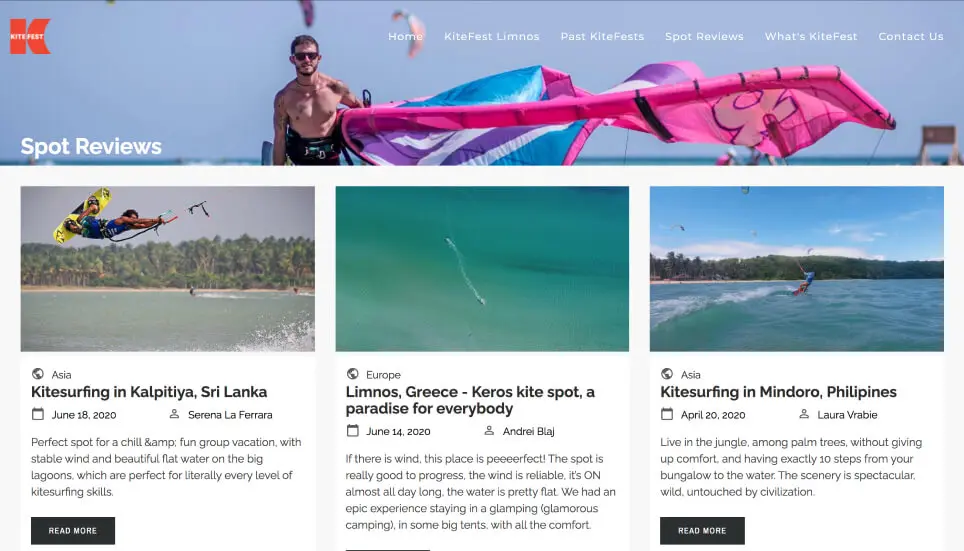The image size is (964, 551).
Task: Click the calendar icon beside June 14, 2020
Action: (x=353, y=431)
